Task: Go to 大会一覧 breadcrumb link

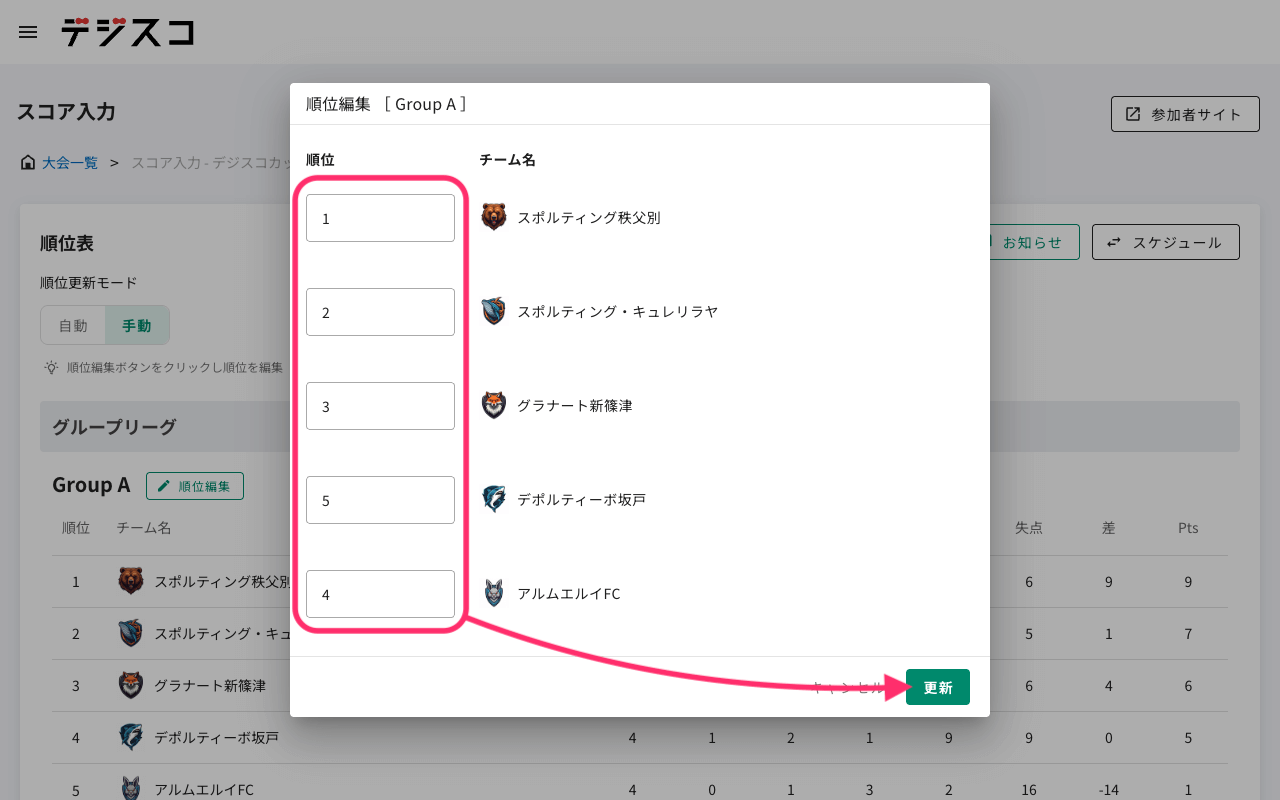Action: click(70, 162)
